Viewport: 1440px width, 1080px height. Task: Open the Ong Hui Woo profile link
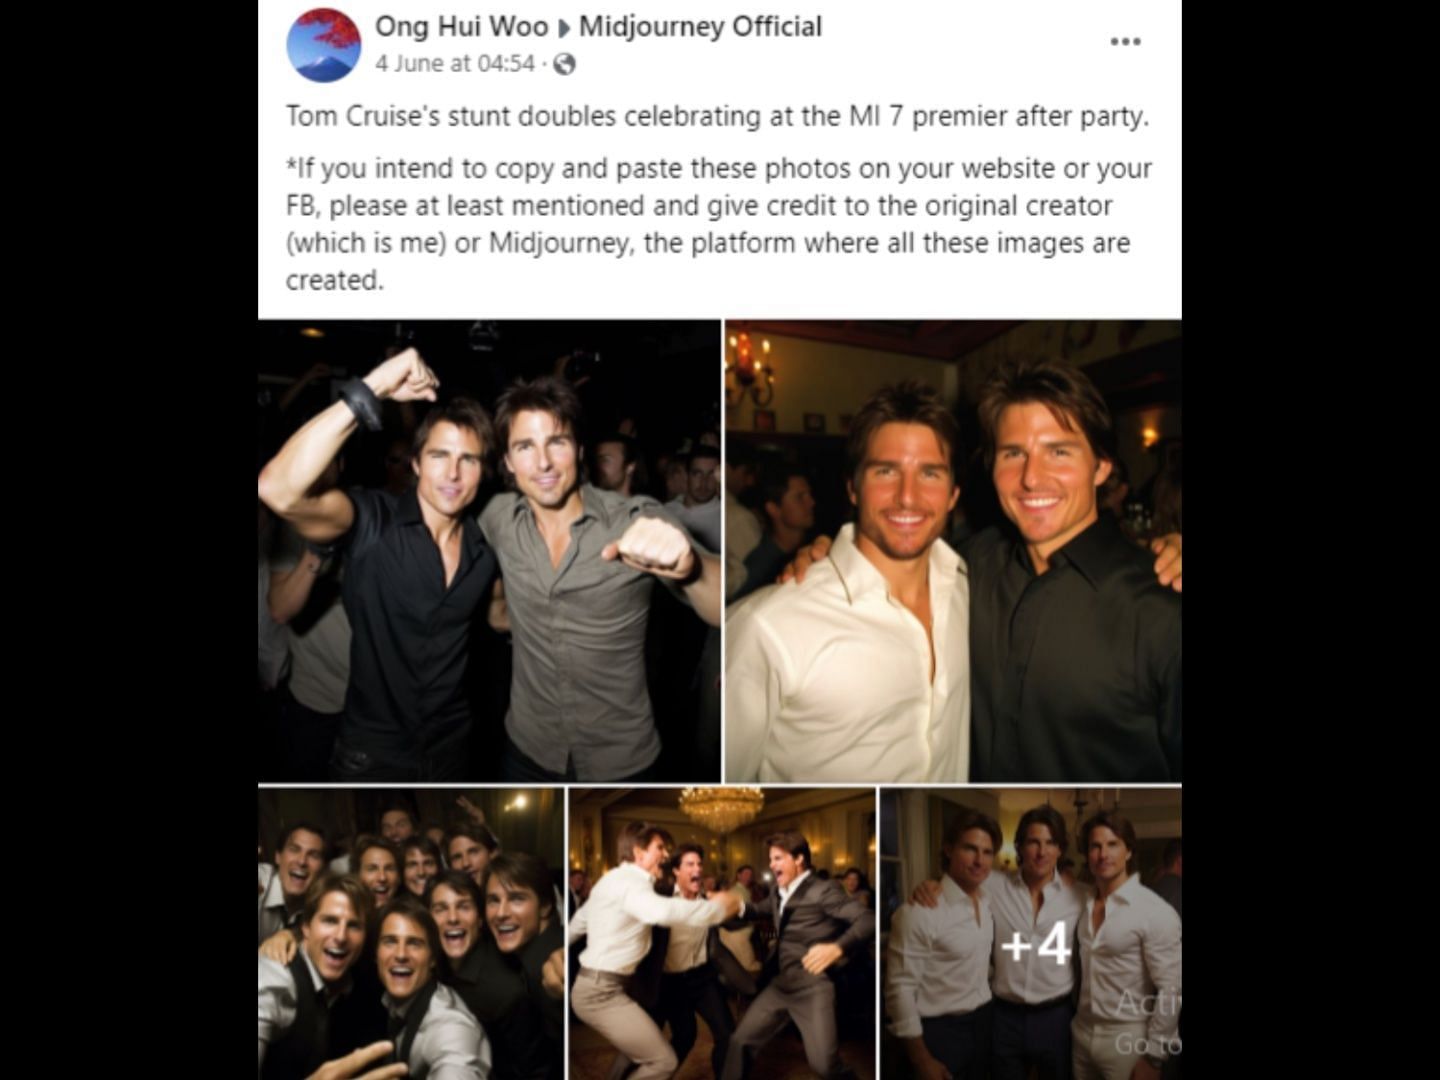click(461, 26)
